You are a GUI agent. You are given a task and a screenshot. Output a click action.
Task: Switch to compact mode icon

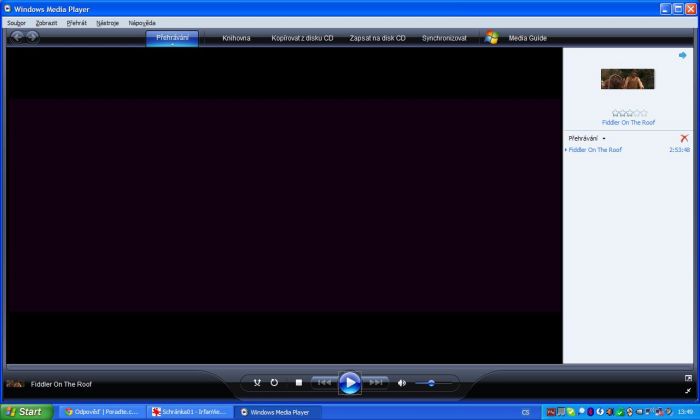pos(688,391)
